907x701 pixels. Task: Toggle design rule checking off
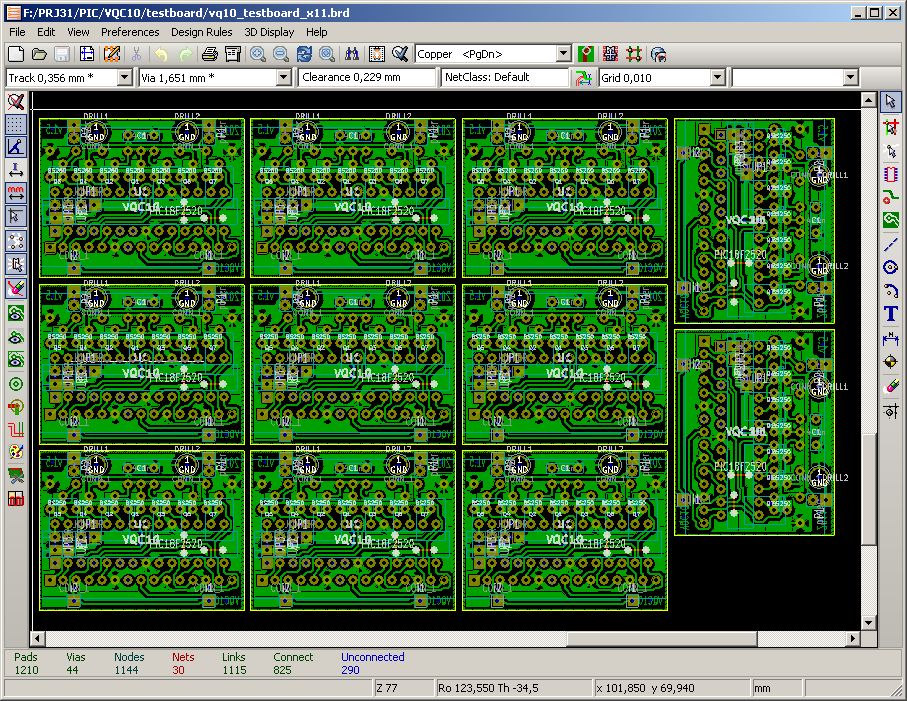[16, 102]
